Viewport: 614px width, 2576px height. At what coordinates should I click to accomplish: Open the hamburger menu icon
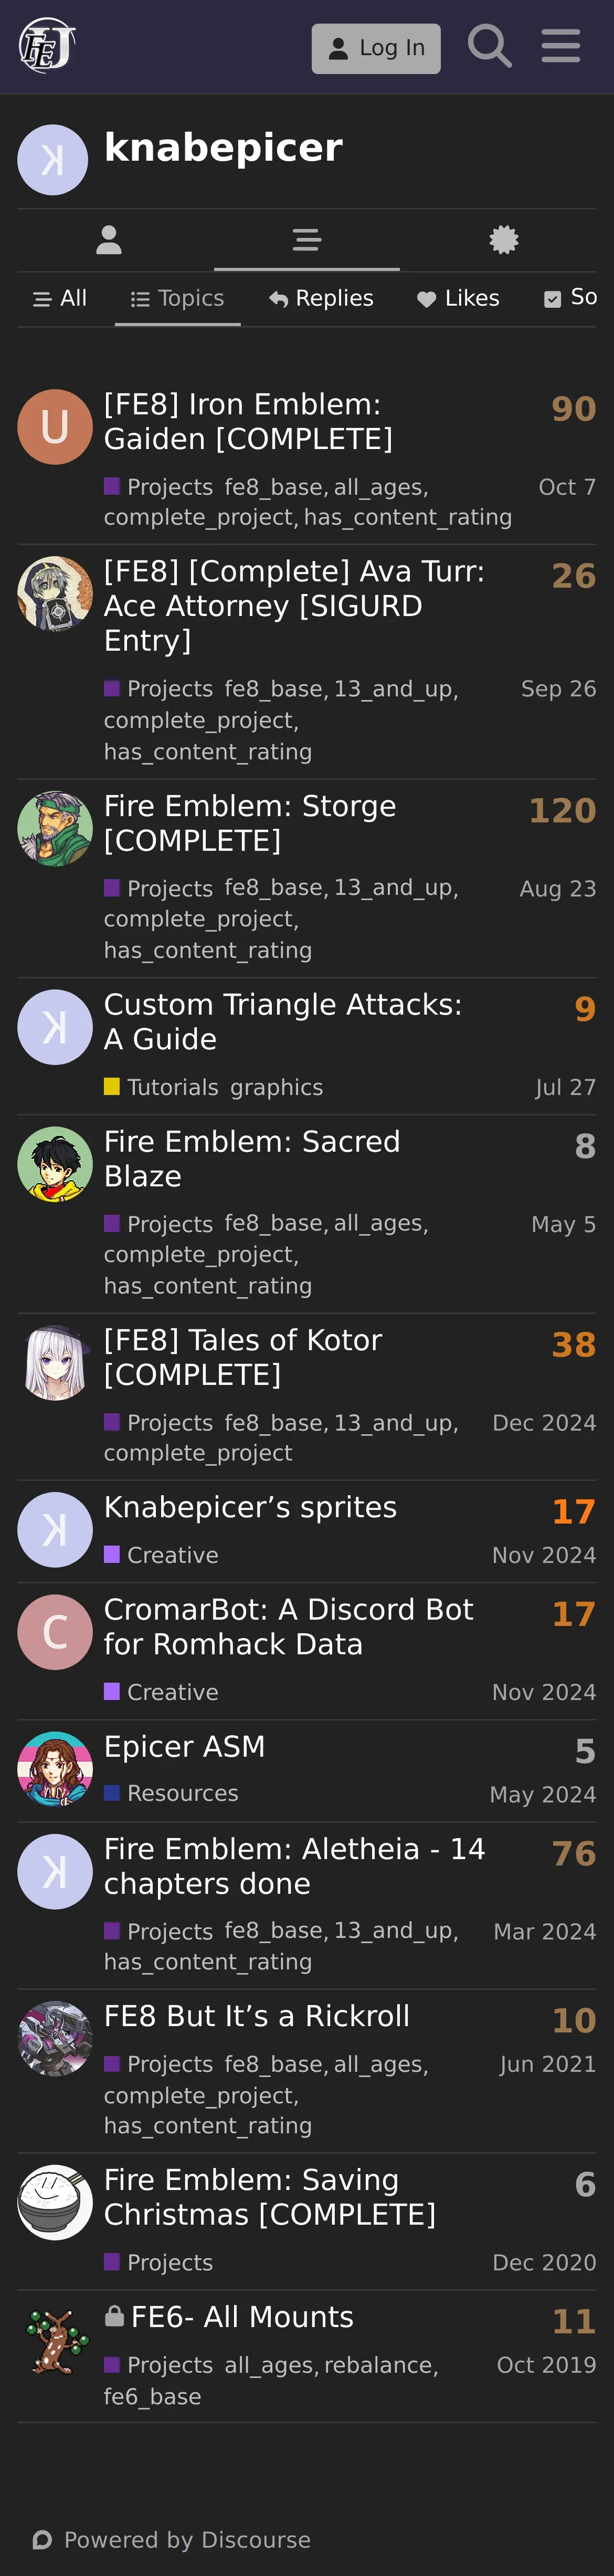(x=560, y=46)
